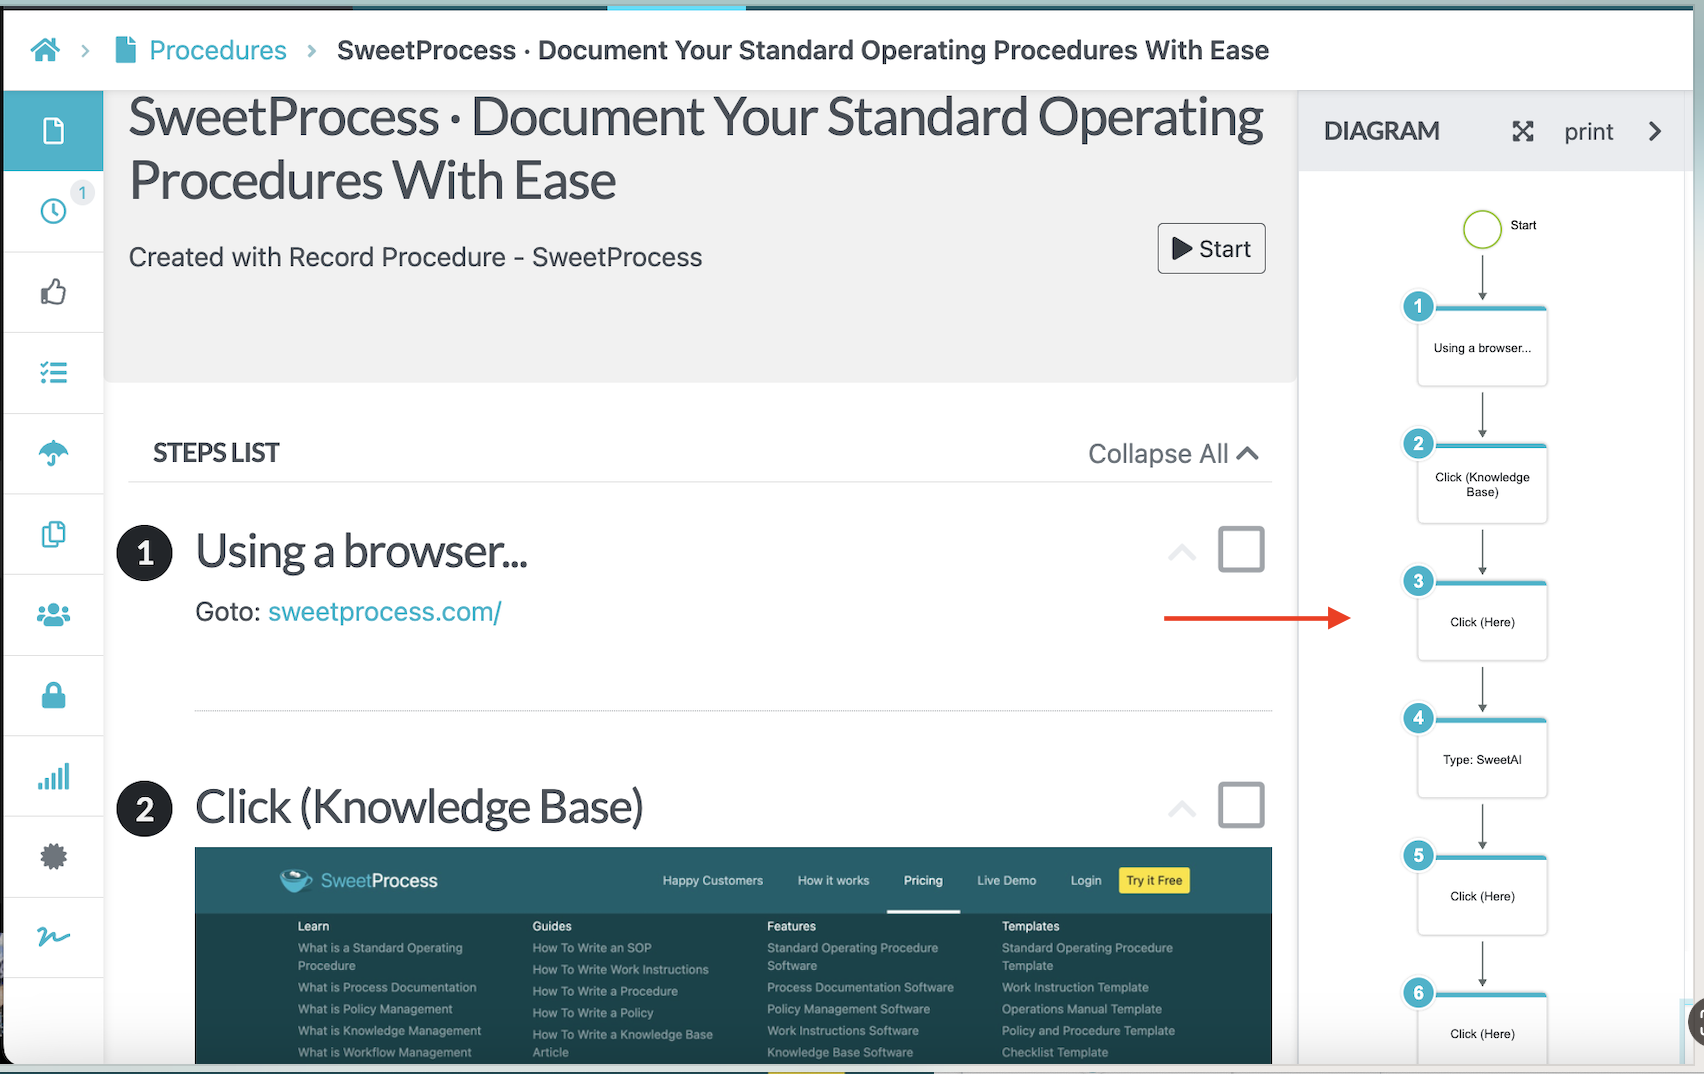
Task: Open the bar chart reports icon
Action: (x=53, y=776)
